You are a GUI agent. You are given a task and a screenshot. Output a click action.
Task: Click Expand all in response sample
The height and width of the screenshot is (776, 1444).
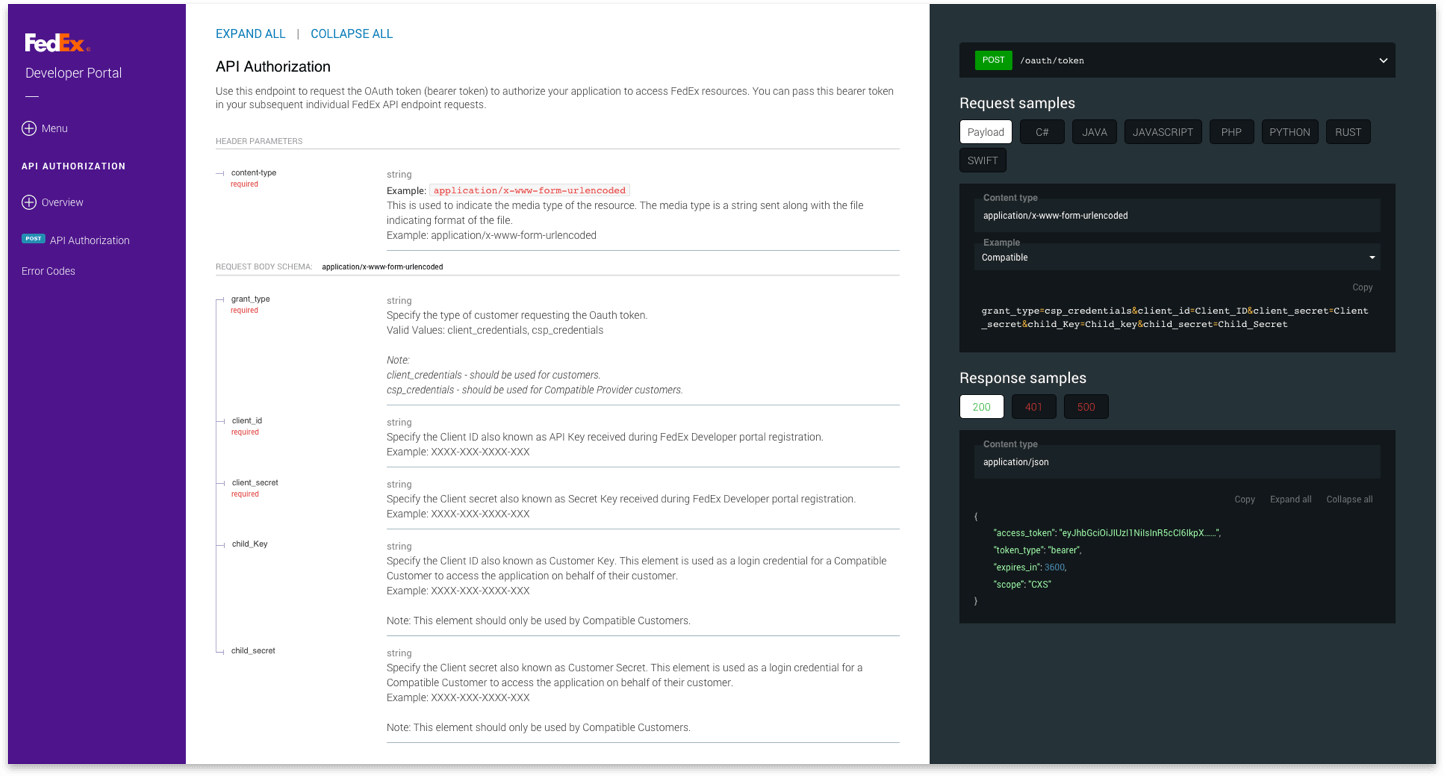click(1291, 499)
